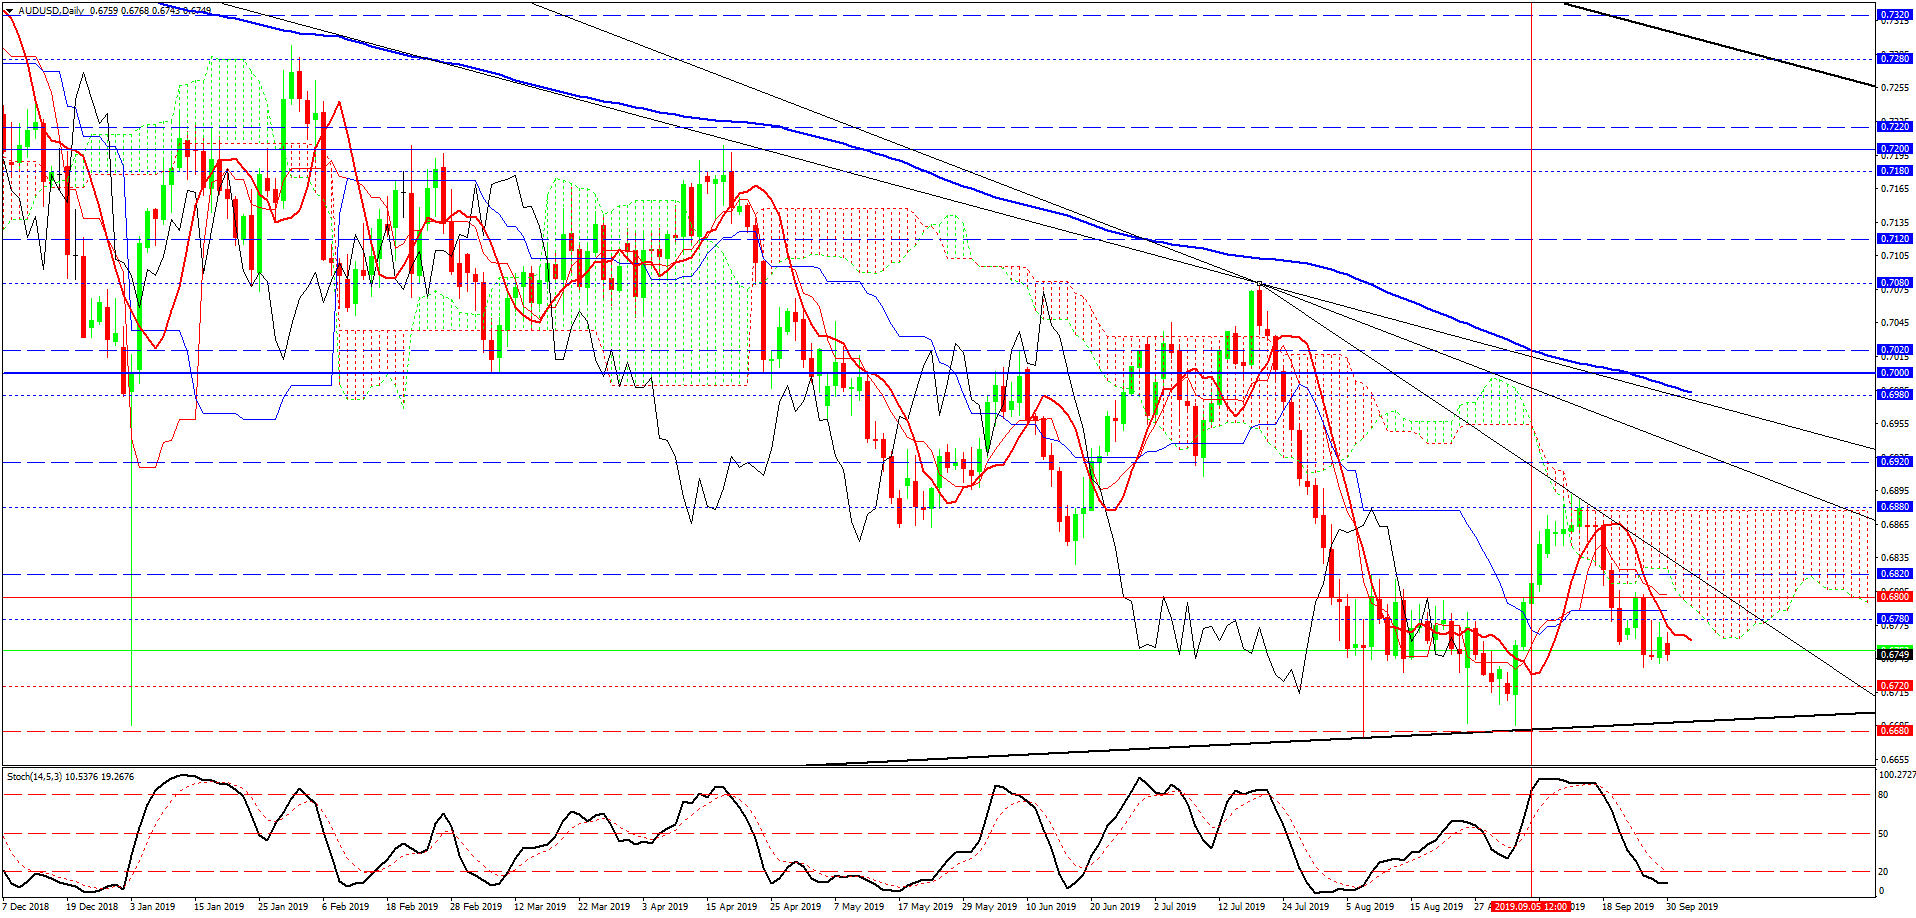1916x918 pixels.
Task: Click the 3 Apr 2019 date label
Action: click(665, 907)
